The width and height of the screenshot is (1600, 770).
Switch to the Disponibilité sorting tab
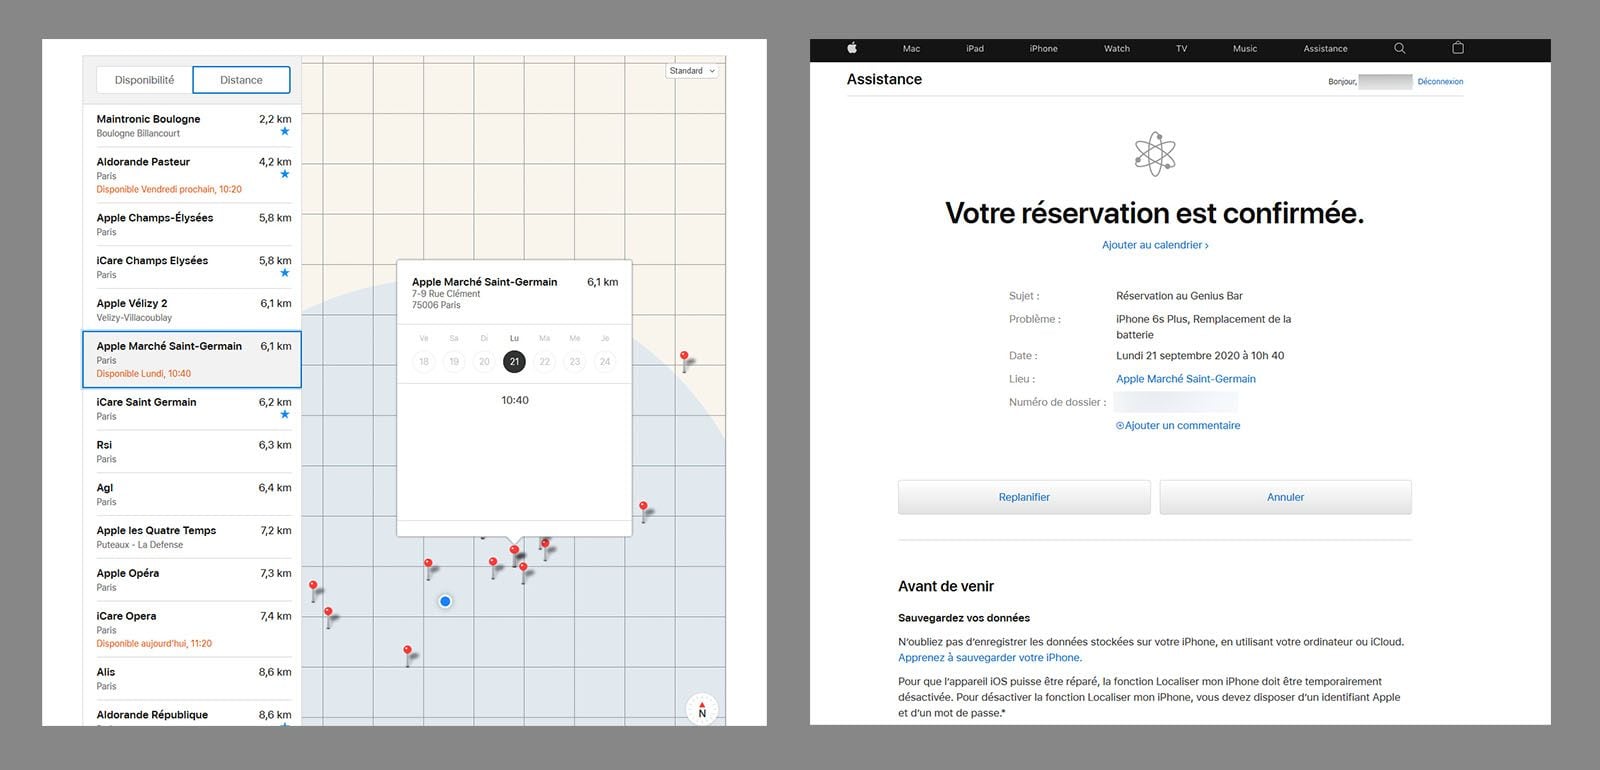coord(144,80)
